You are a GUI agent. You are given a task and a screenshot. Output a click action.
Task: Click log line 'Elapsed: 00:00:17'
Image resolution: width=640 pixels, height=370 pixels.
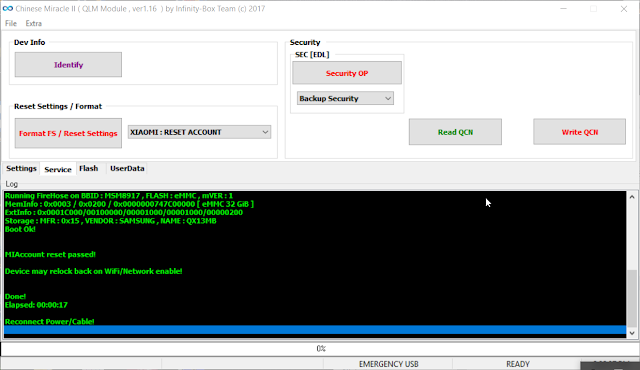[36, 305]
